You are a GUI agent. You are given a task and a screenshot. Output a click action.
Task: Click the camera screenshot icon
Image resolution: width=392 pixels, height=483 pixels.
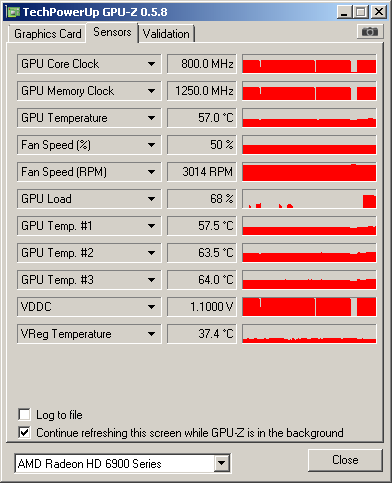pyautogui.click(x=370, y=32)
